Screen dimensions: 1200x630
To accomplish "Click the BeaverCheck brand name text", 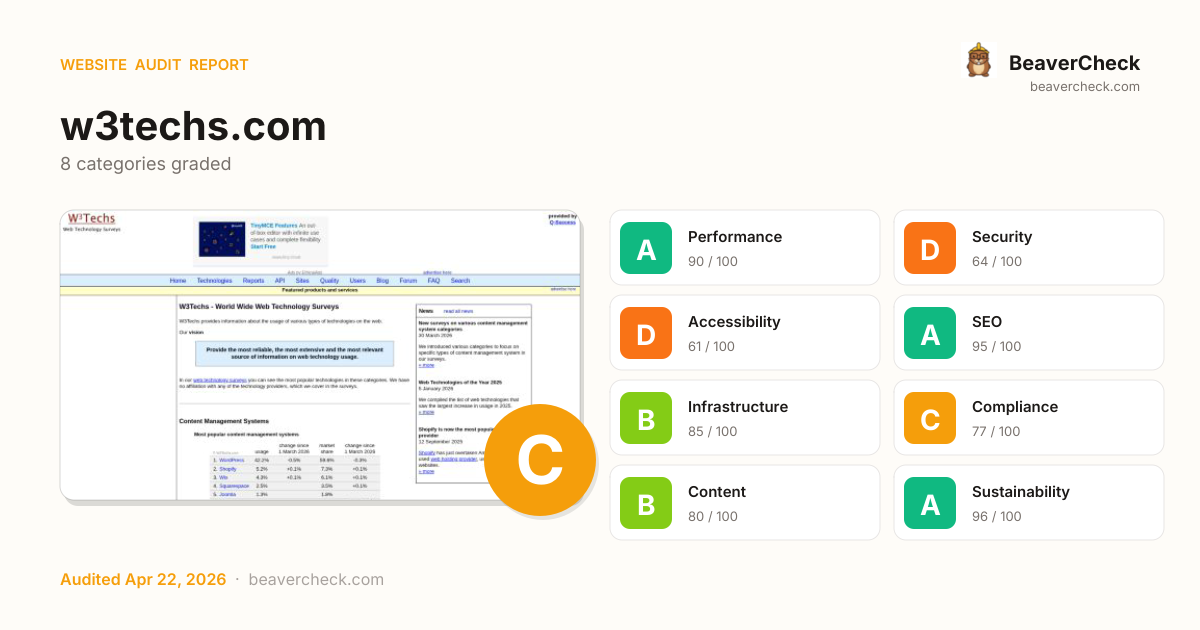I will [1074, 63].
